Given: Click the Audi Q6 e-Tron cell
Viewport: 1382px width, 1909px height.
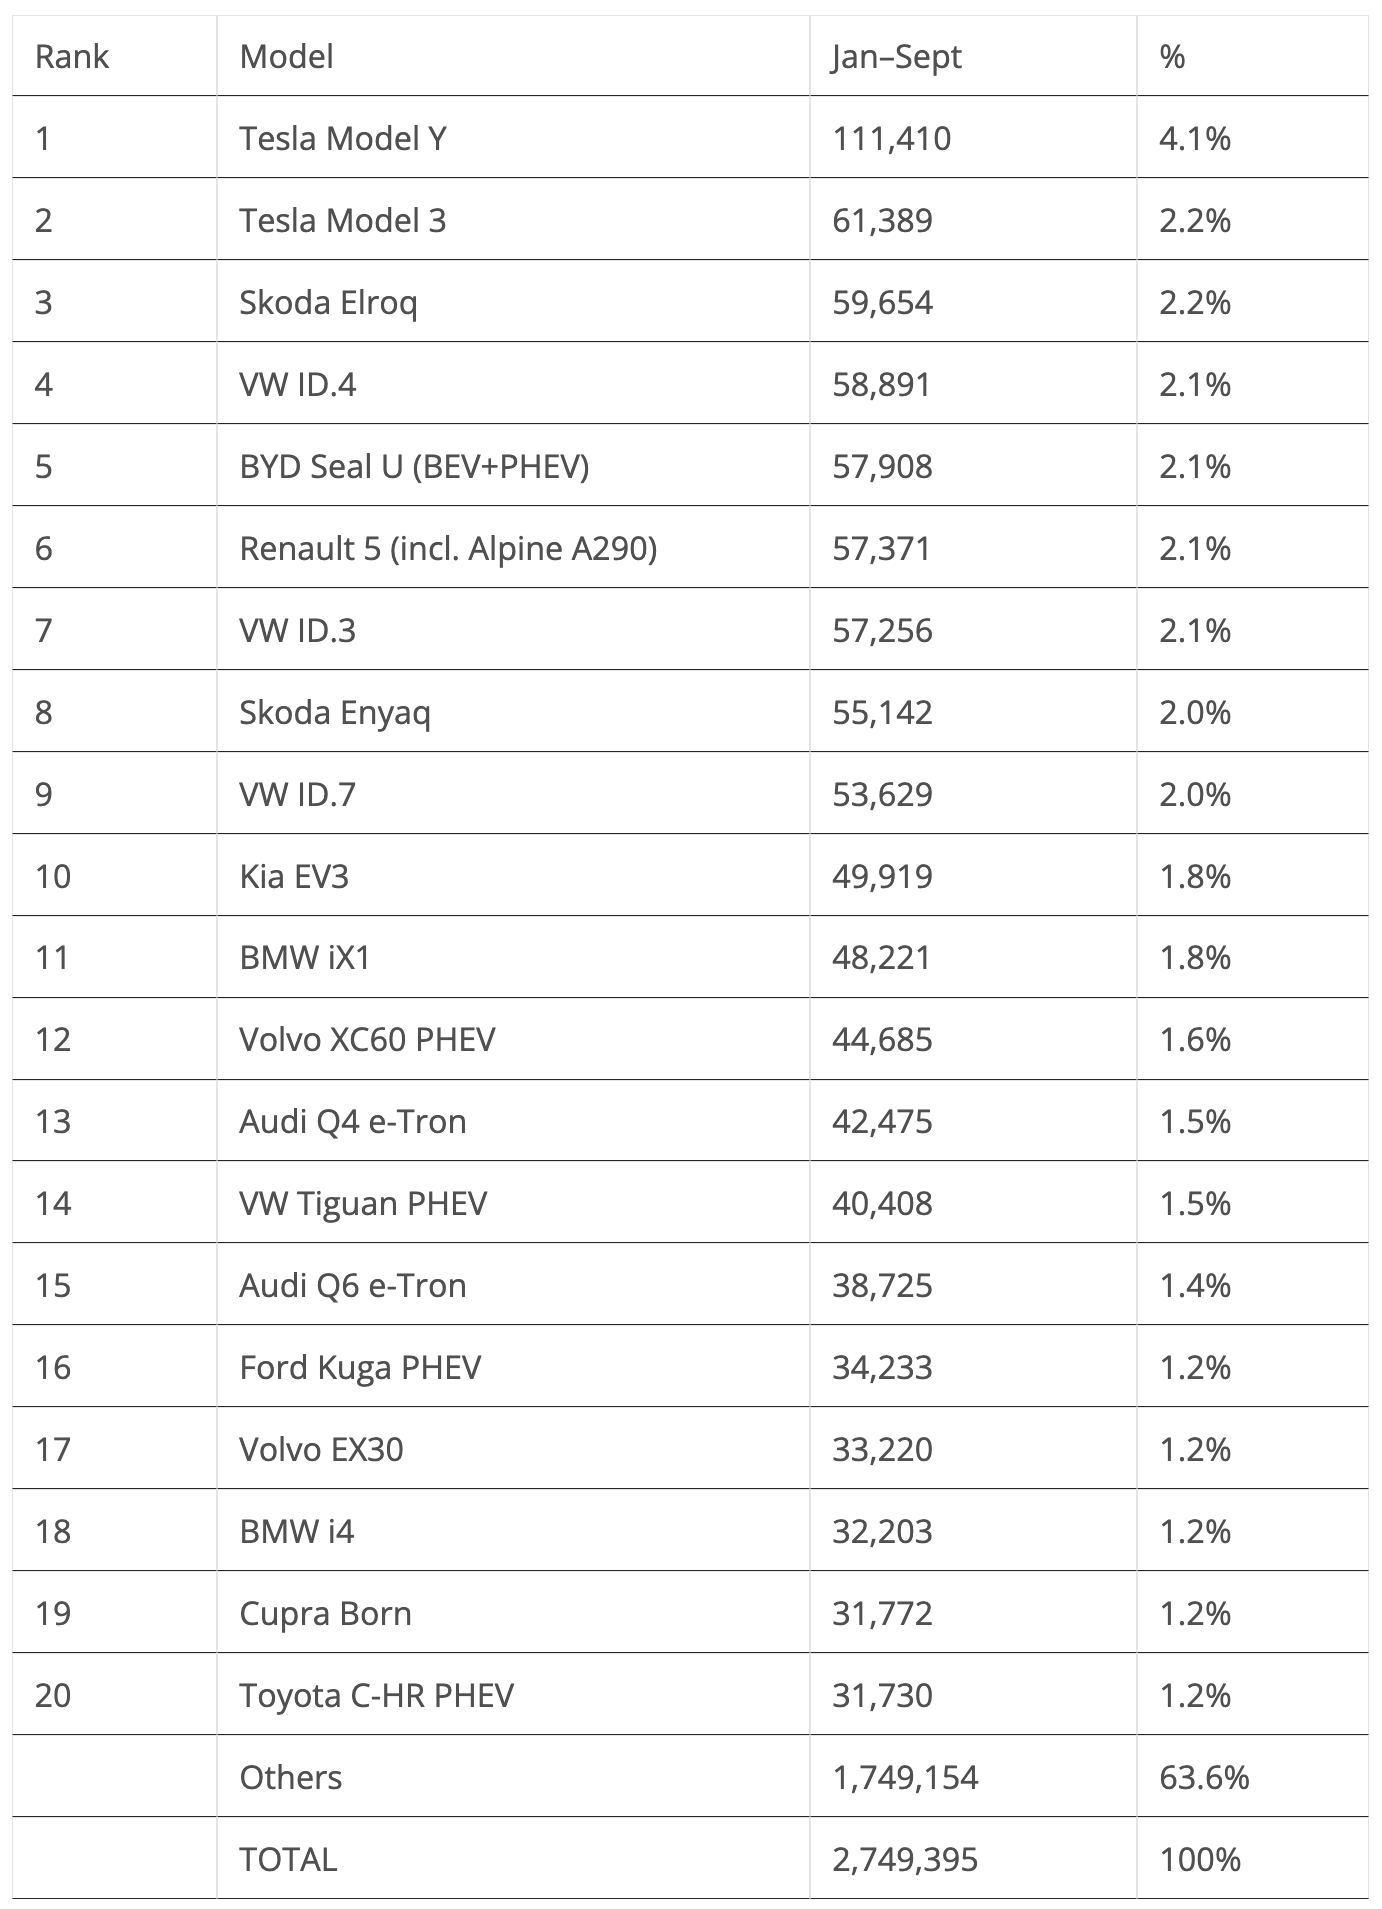Looking at the screenshot, I should 352,1286.
